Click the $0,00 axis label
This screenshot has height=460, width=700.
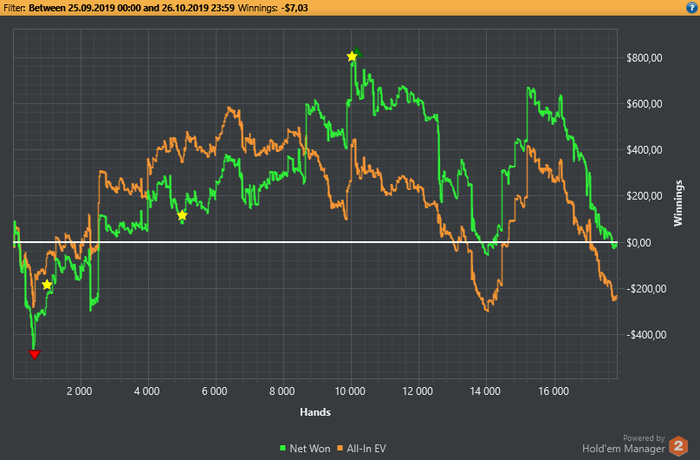pyautogui.click(x=639, y=243)
